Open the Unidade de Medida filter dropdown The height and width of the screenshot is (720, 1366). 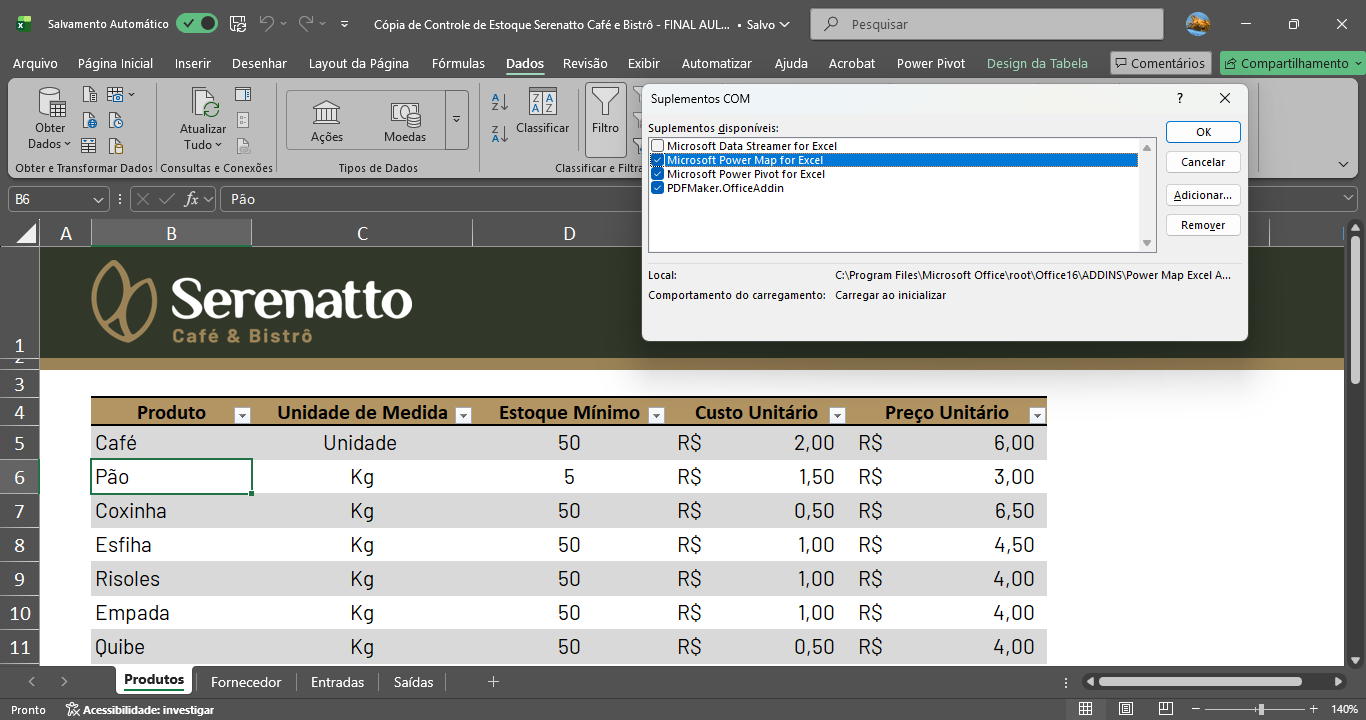click(x=463, y=415)
